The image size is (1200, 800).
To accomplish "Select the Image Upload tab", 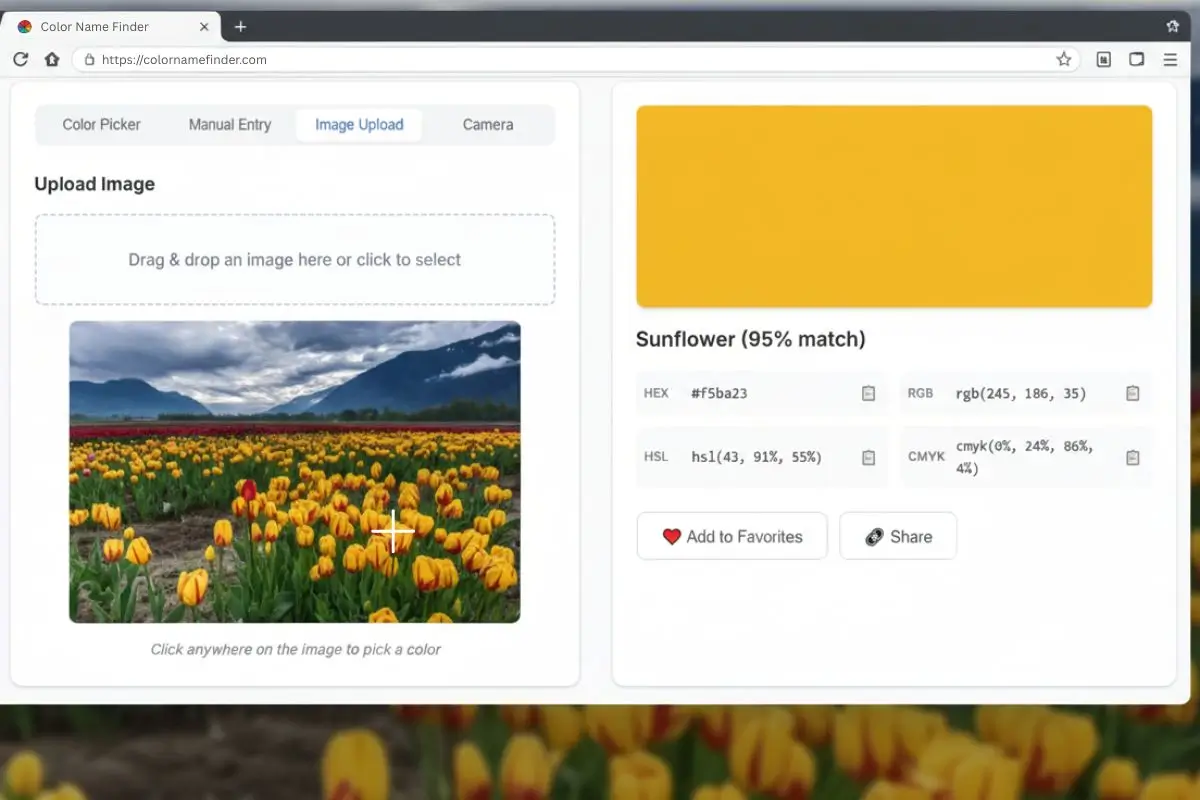I will click(359, 125).
